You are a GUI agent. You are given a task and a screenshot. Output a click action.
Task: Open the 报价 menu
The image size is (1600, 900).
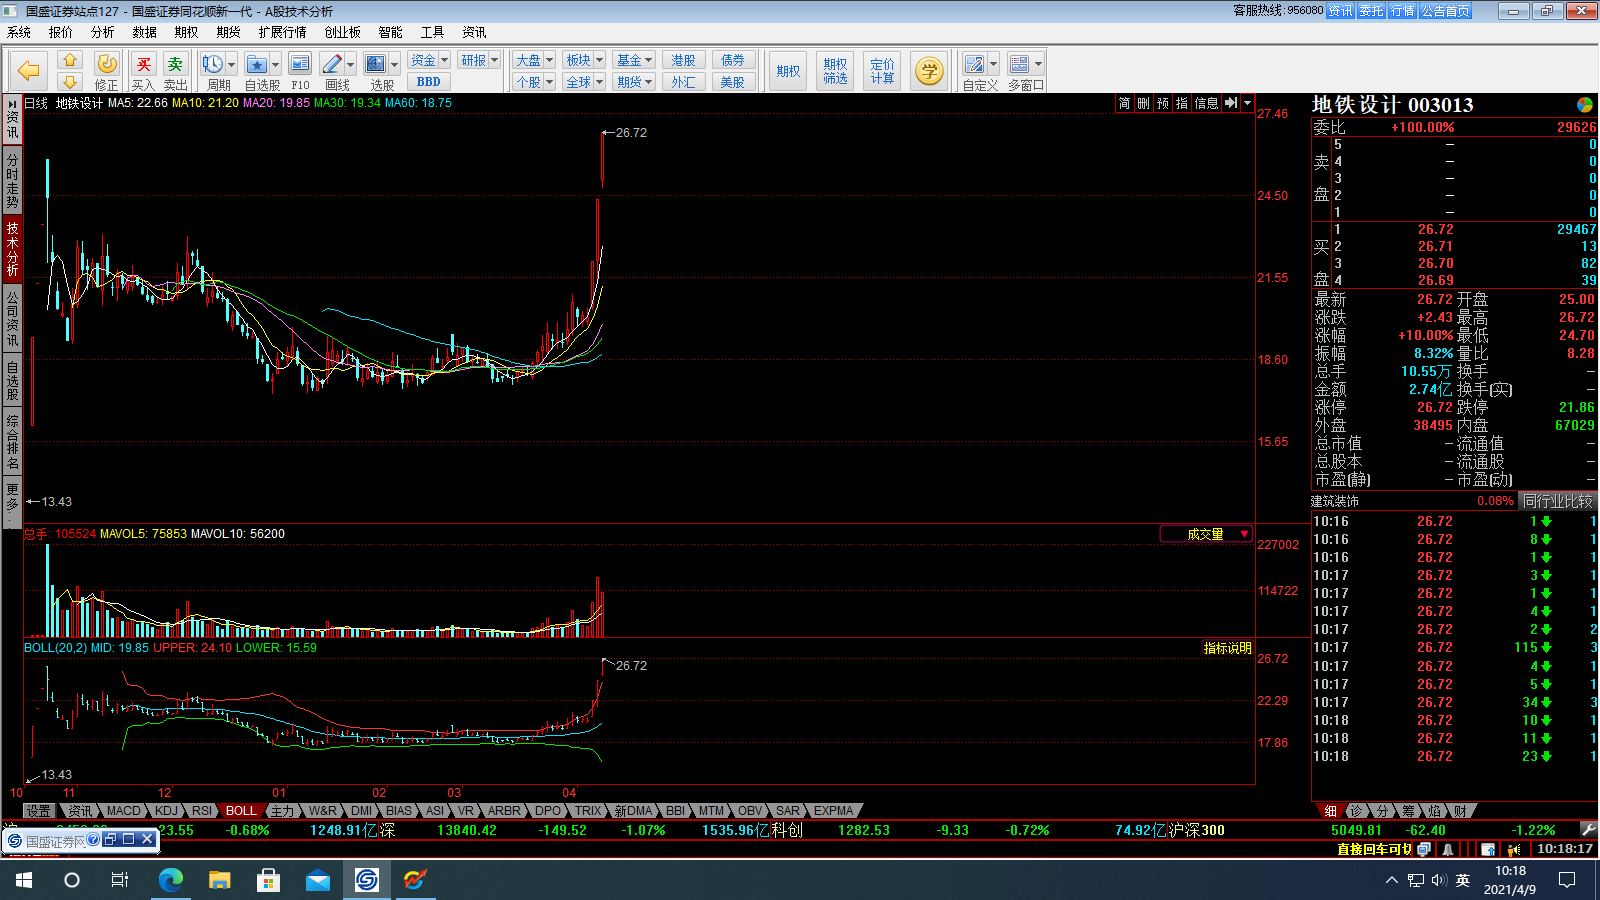tap(61, 32)
